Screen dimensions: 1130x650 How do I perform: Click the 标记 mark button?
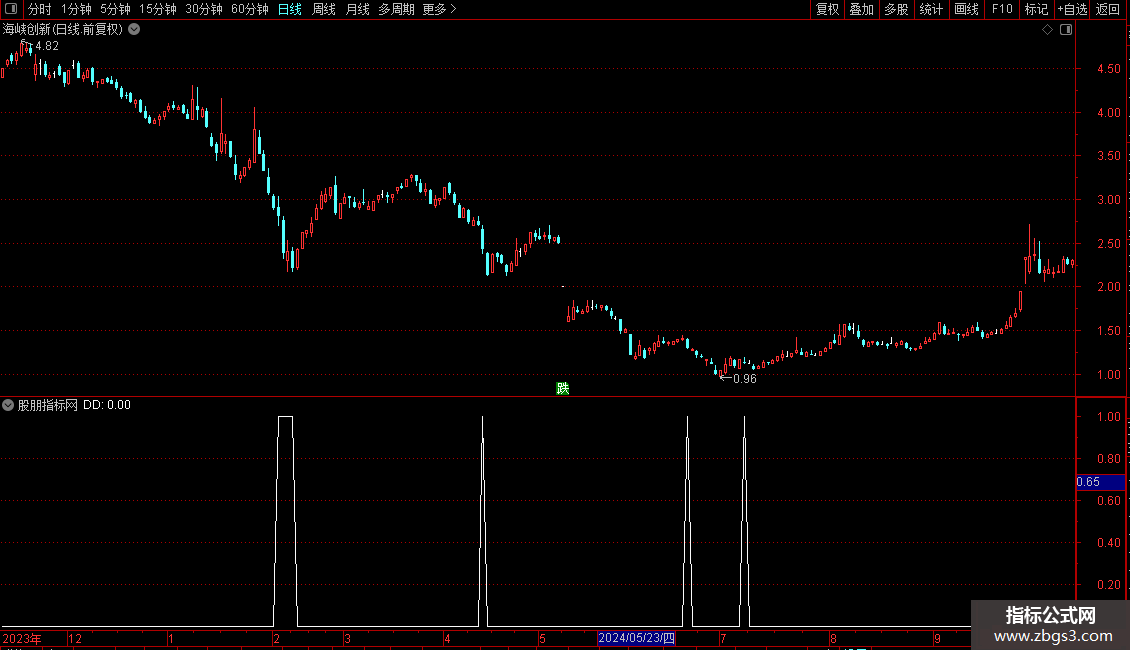(1036, 9)
